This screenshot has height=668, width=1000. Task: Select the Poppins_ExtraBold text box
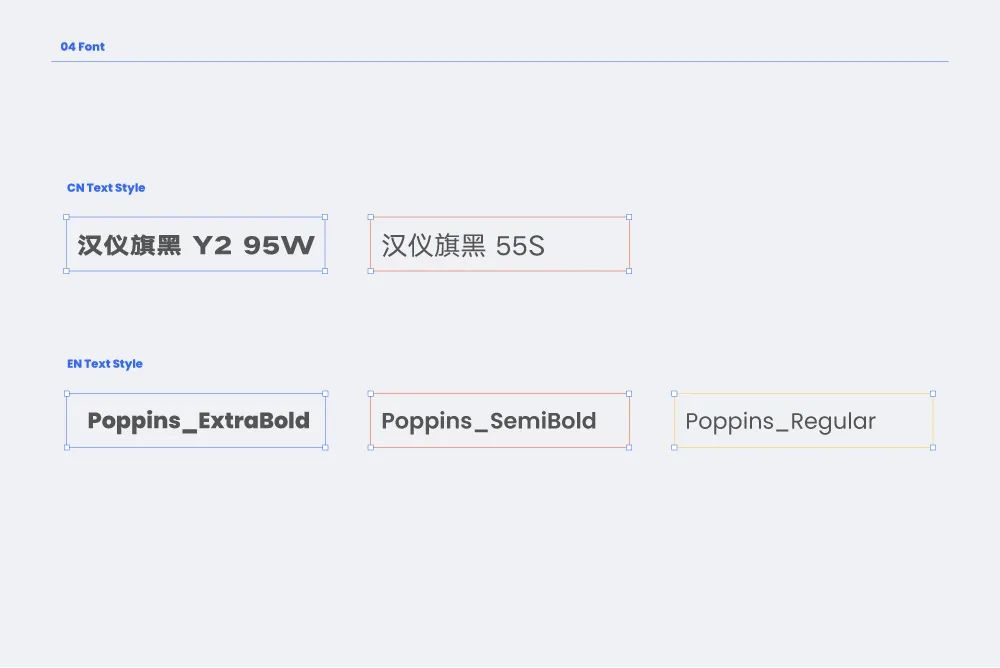point(196,420)
